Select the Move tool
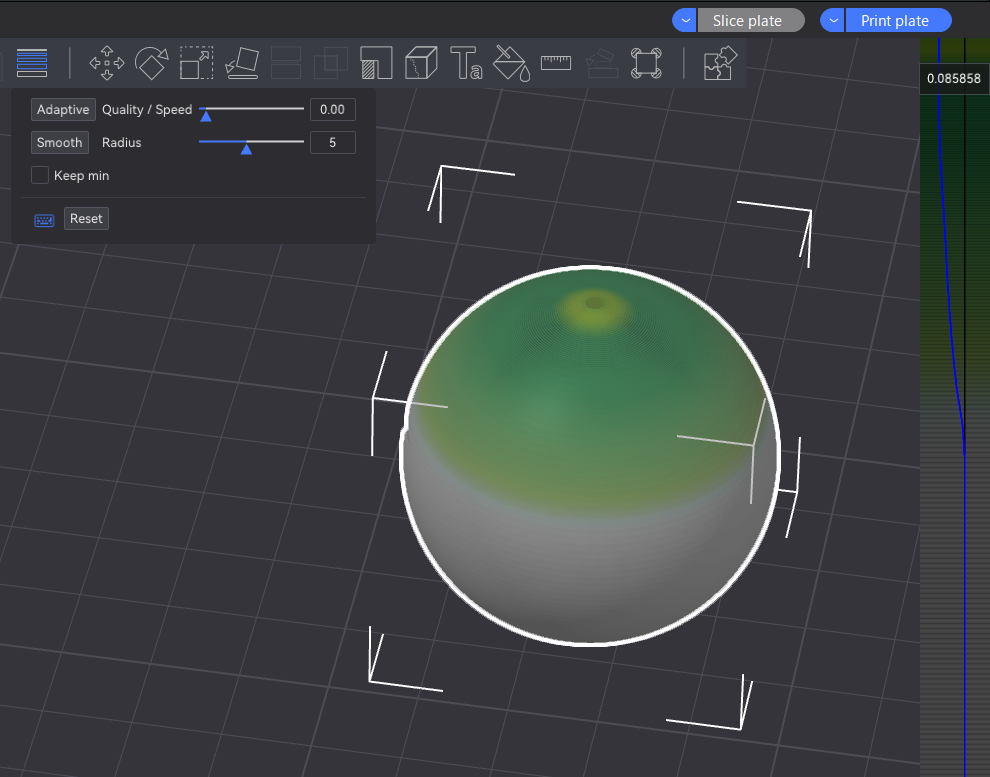Screen dimensions: 990x777 (106, 62)
